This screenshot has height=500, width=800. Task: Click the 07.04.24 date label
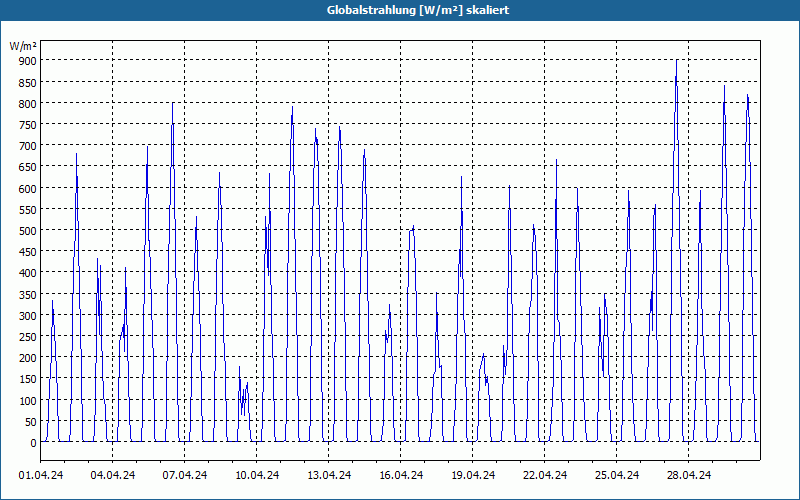tap(185, 475)
